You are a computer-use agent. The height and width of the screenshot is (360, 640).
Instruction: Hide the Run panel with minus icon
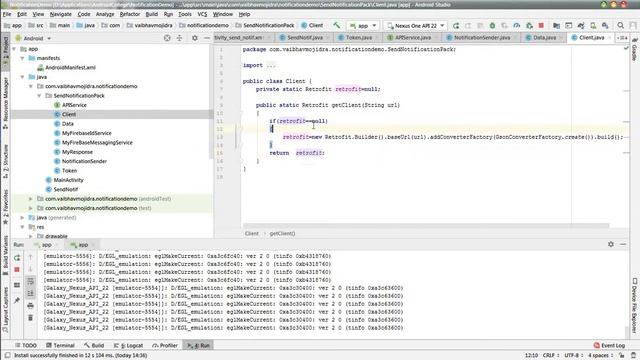click(x=623, y=244)
